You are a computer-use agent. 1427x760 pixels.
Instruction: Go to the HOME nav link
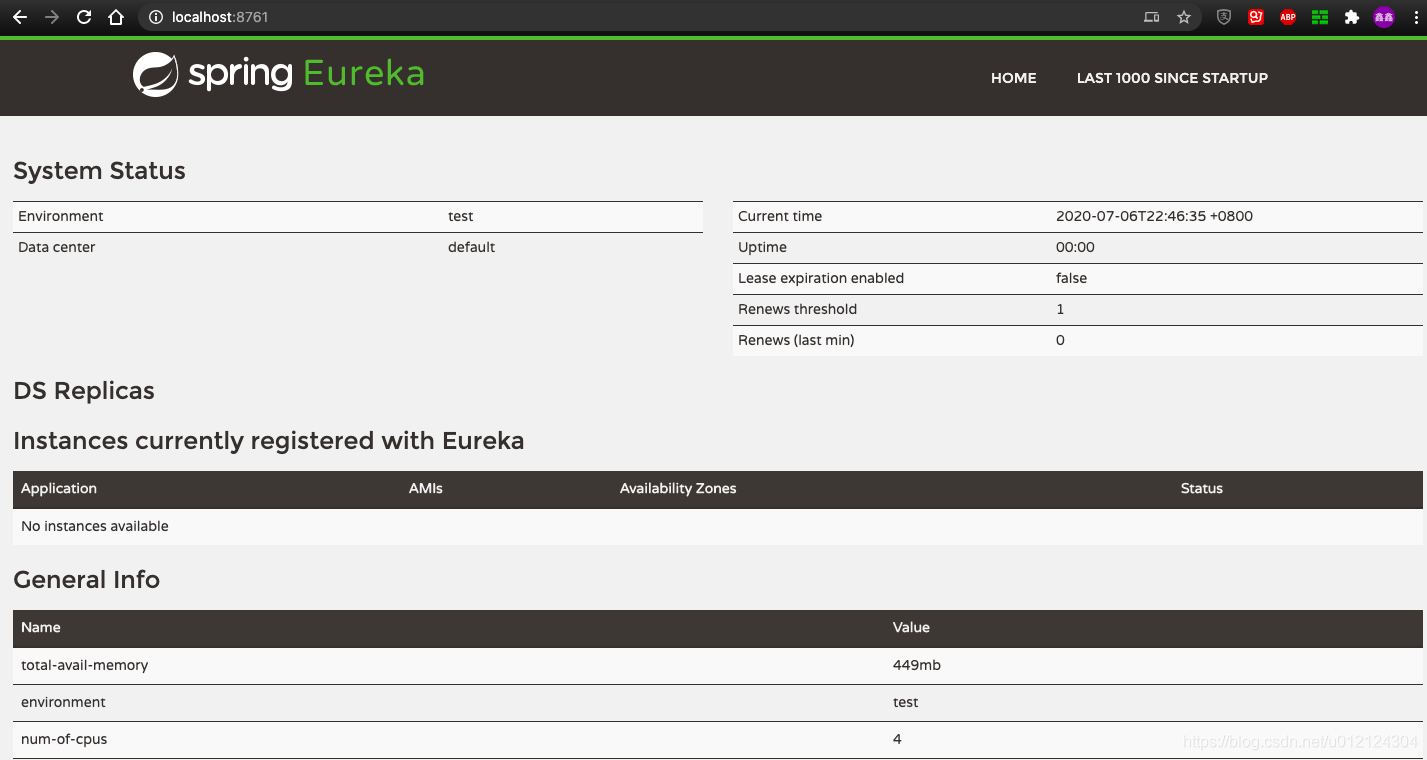1013,78
